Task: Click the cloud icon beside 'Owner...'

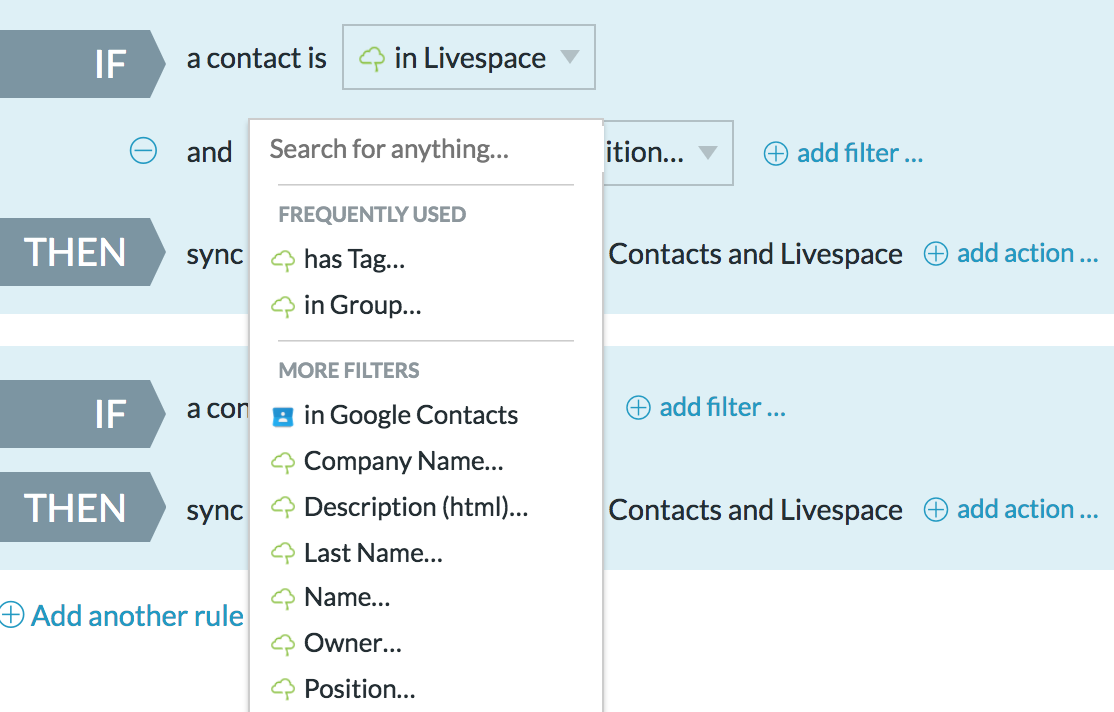Action: (283, 644)
